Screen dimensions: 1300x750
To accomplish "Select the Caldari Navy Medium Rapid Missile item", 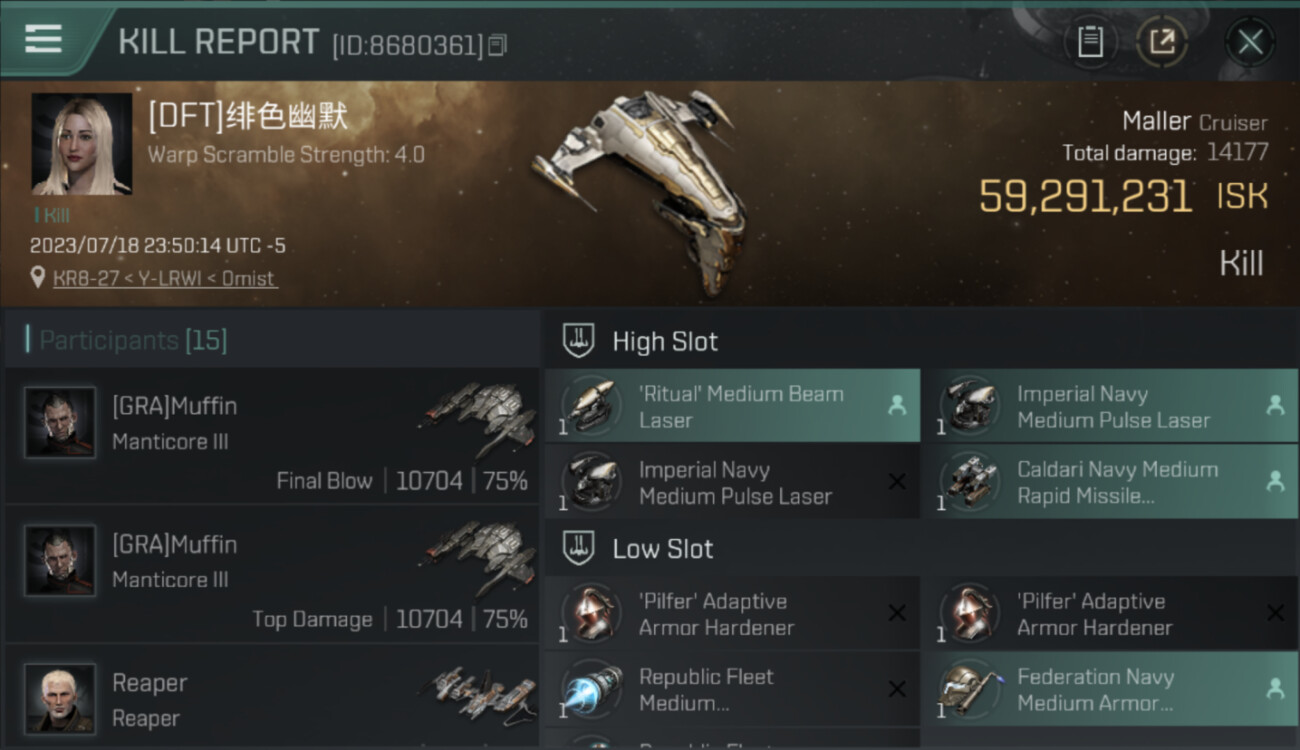I will pyautogui.click(x=1111, y=482).
